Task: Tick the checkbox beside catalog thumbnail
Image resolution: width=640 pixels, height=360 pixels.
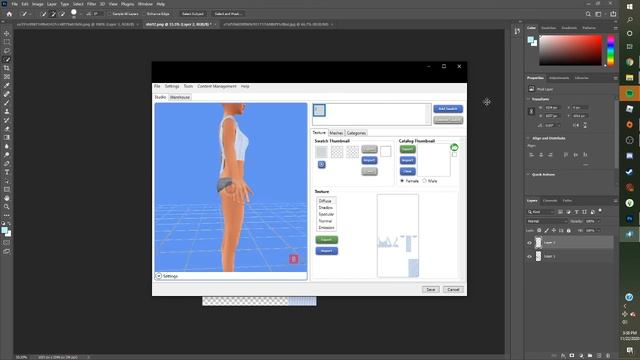Action: pyautogui.click(x=454, y=155)
